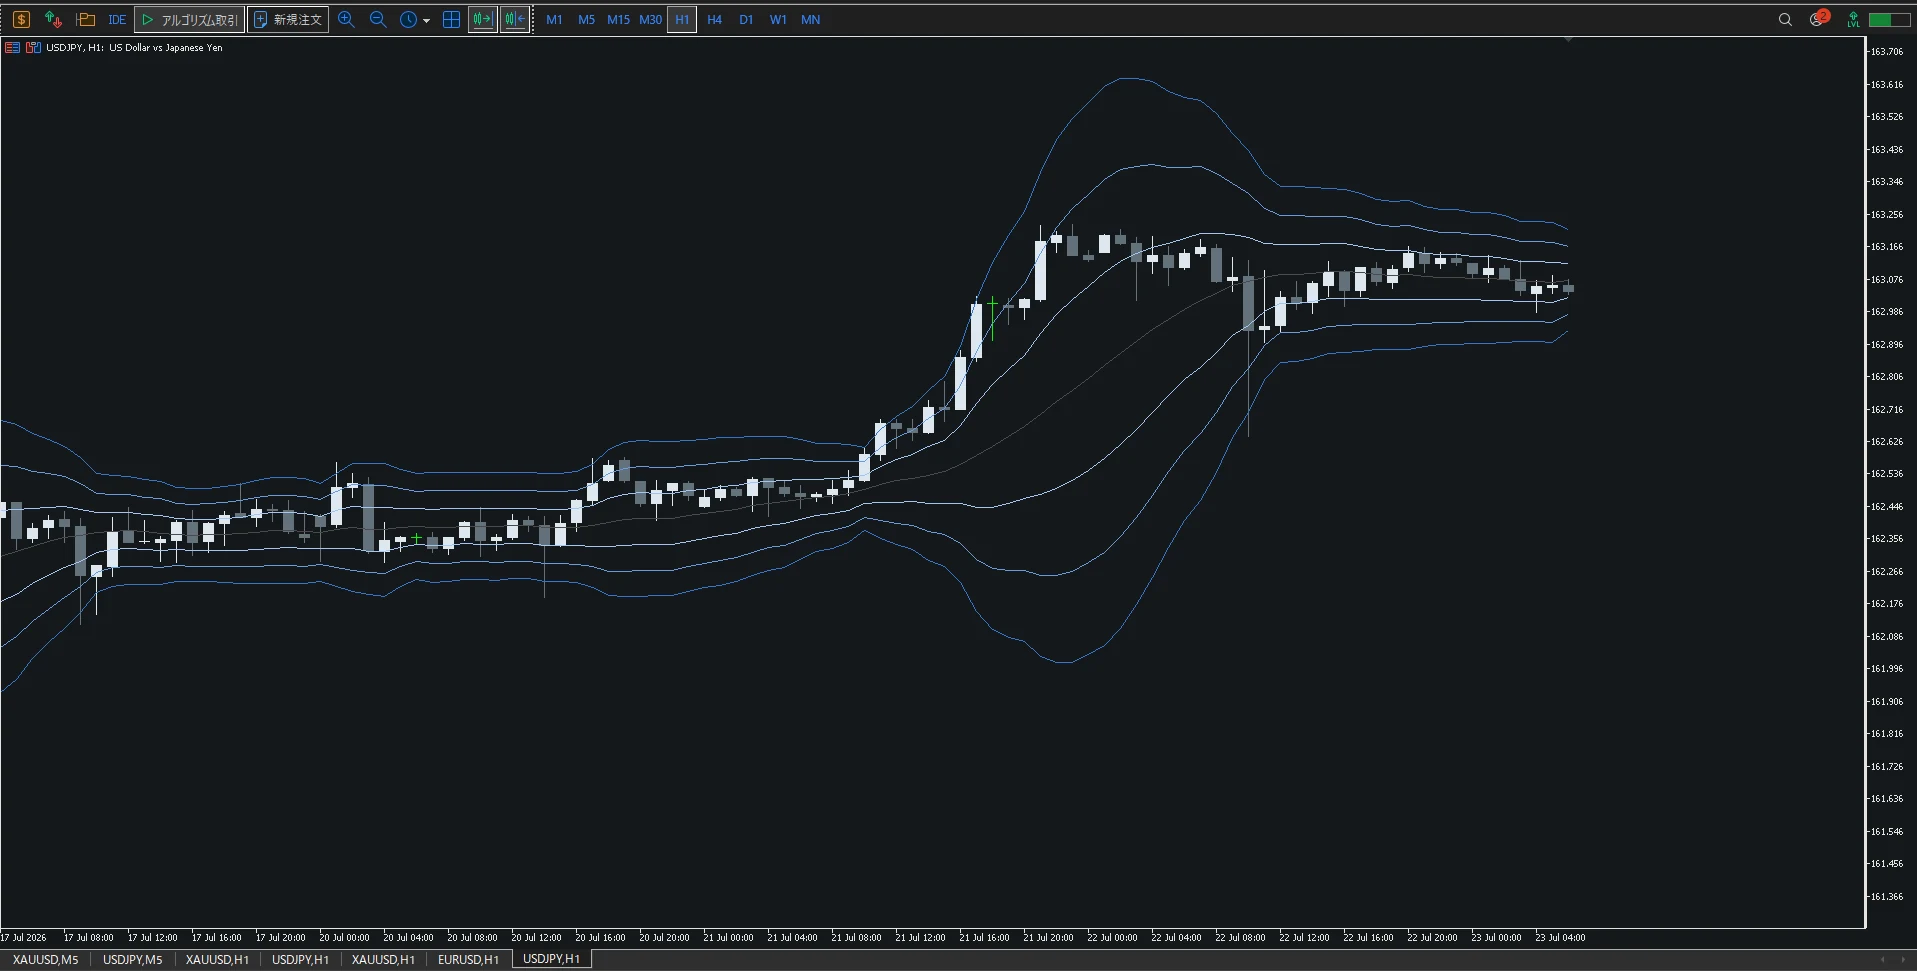Open the IDE MetaEditor button
This screenshot has height=971, width=1917.
[117, 19]
